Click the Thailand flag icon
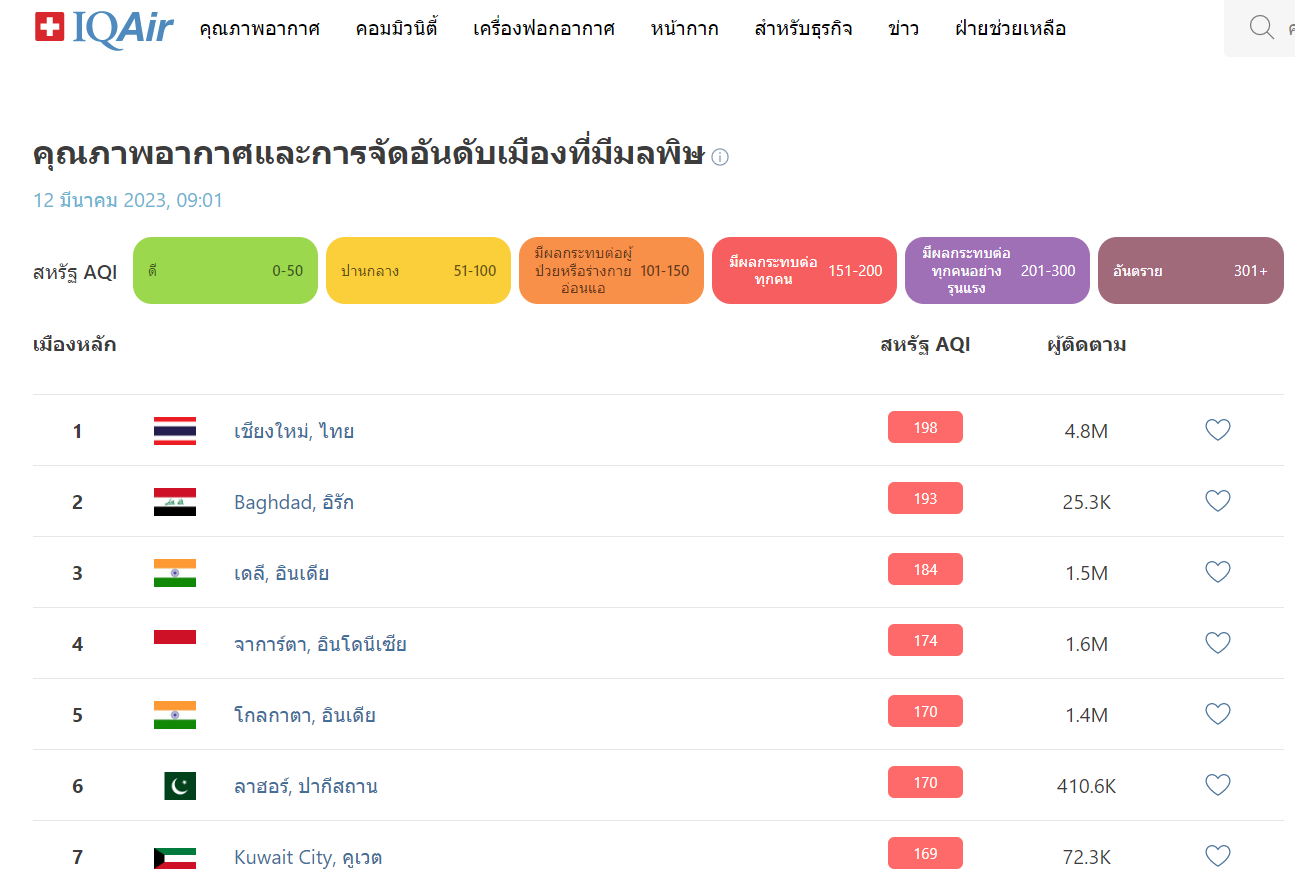This screenshot has height=891, width=1295. click(x=175, y=431)
